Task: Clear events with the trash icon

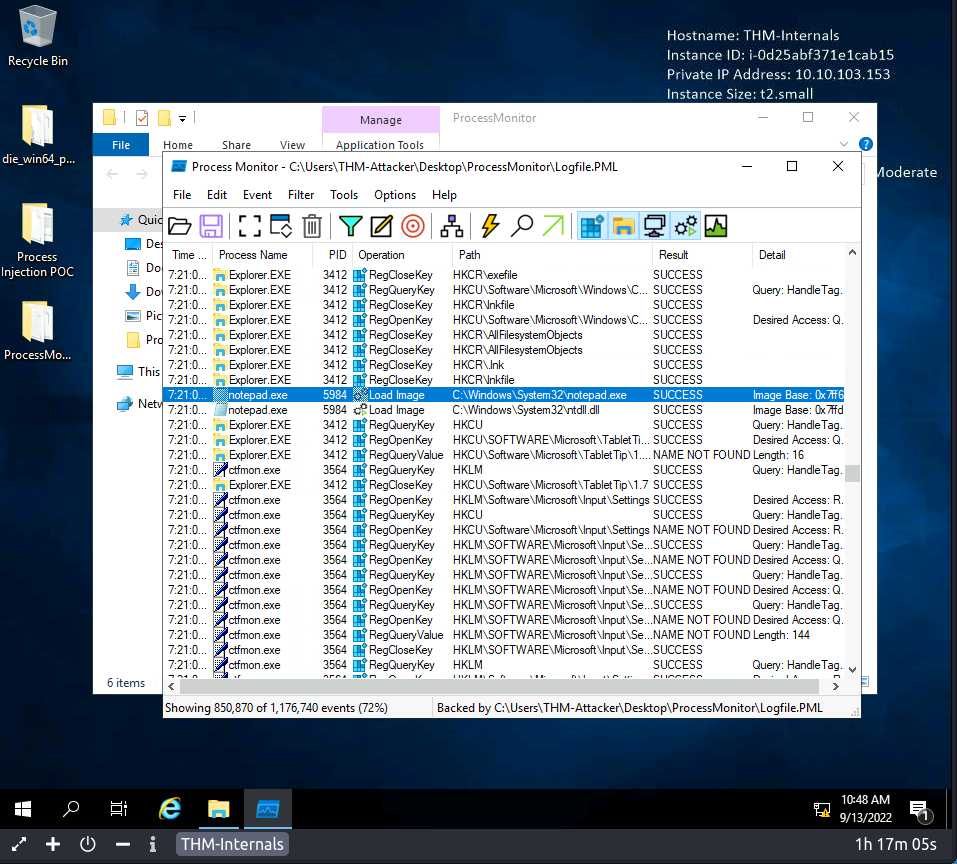Action: pos(312,226)
